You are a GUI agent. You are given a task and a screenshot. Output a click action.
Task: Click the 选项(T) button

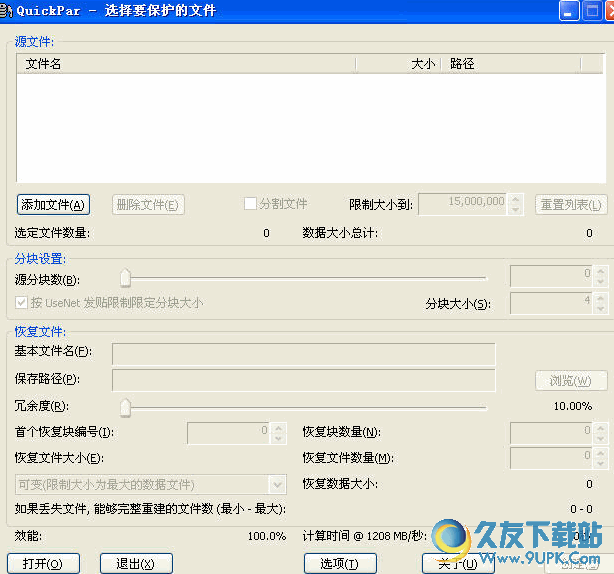click(340, 563)
